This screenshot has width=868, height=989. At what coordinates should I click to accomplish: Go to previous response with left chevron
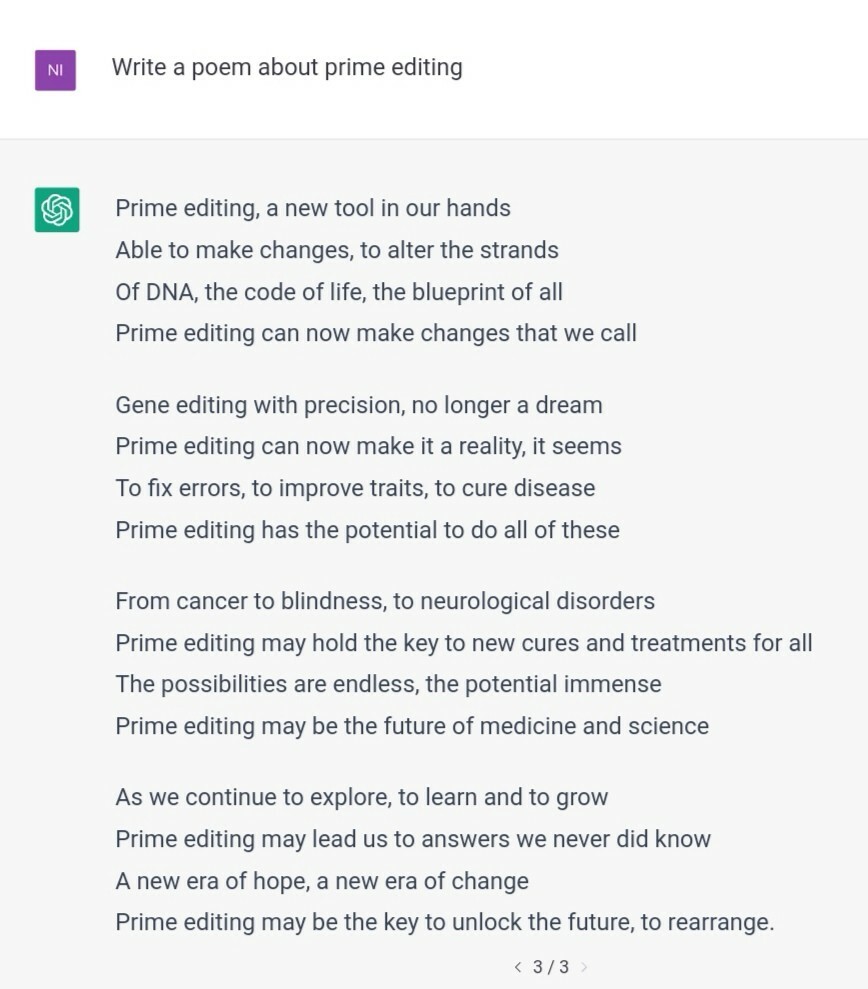click(x=518, y=966)
